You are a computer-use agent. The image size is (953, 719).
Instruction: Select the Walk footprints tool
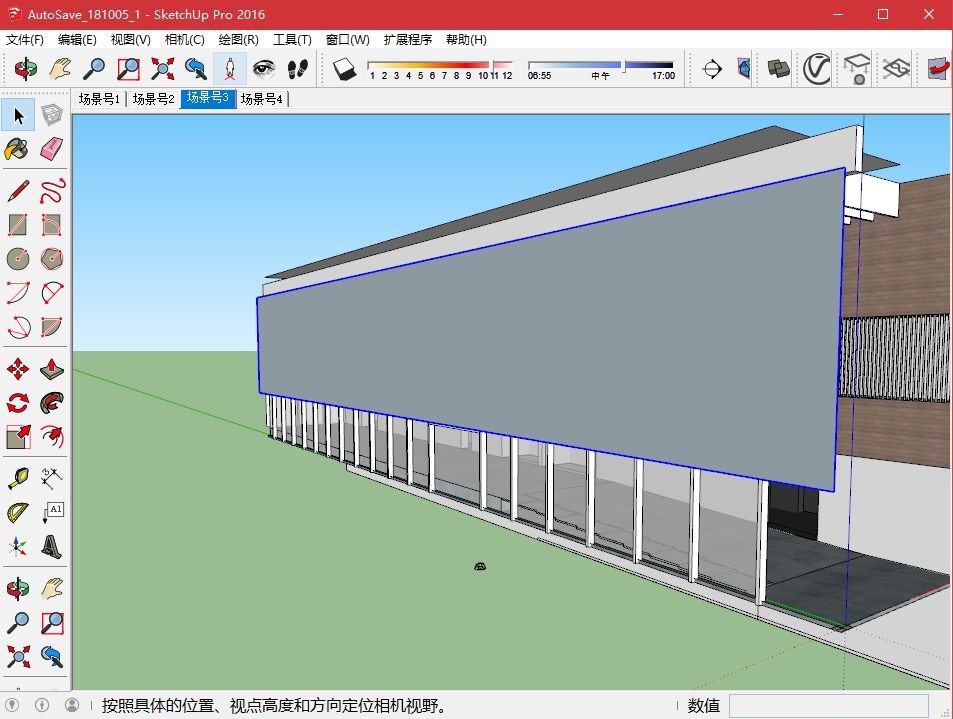point(297,68)
